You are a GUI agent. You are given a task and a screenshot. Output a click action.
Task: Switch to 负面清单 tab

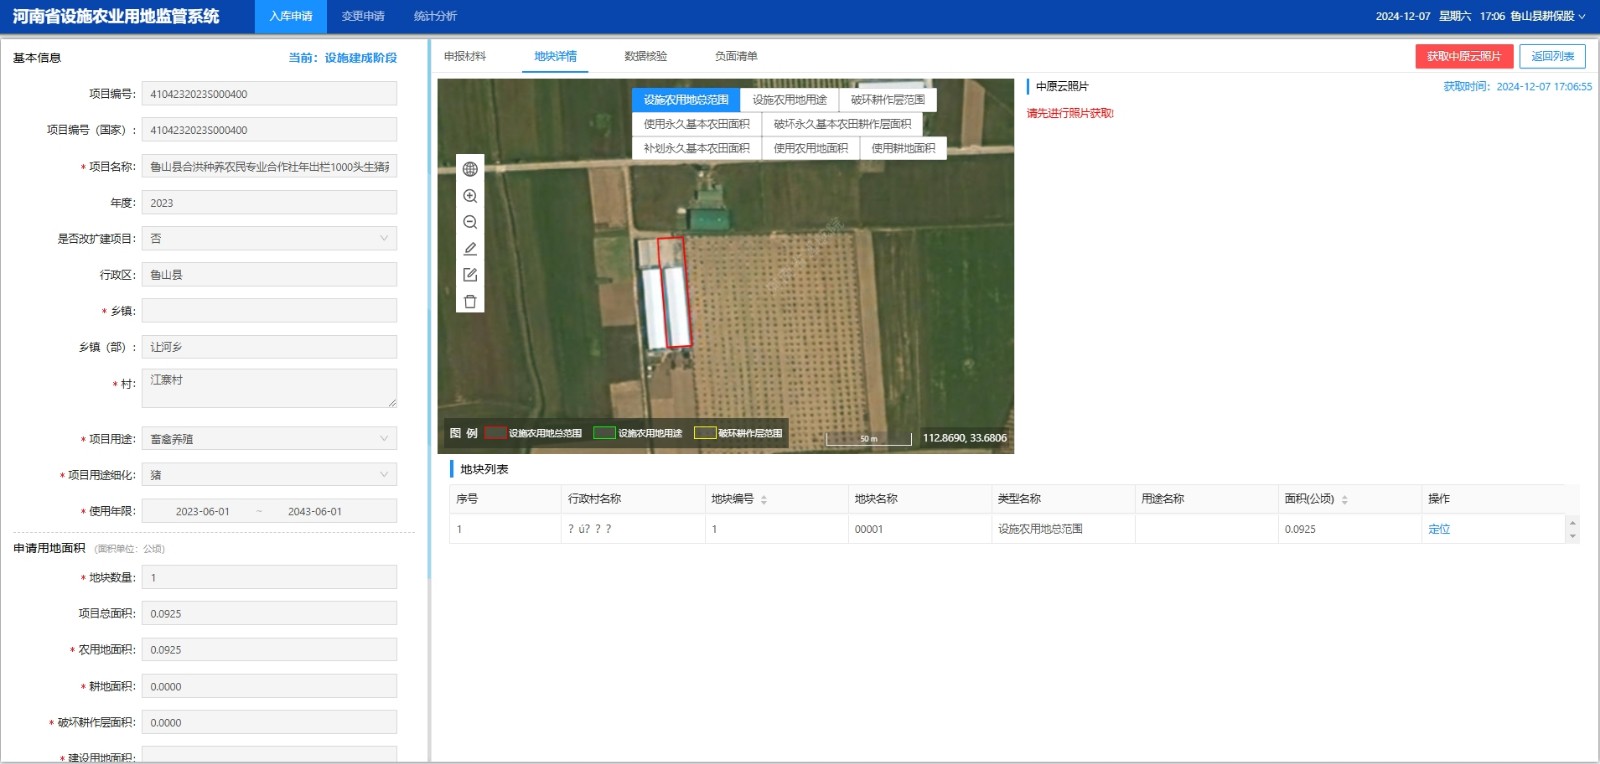click(x=736, y=56)
